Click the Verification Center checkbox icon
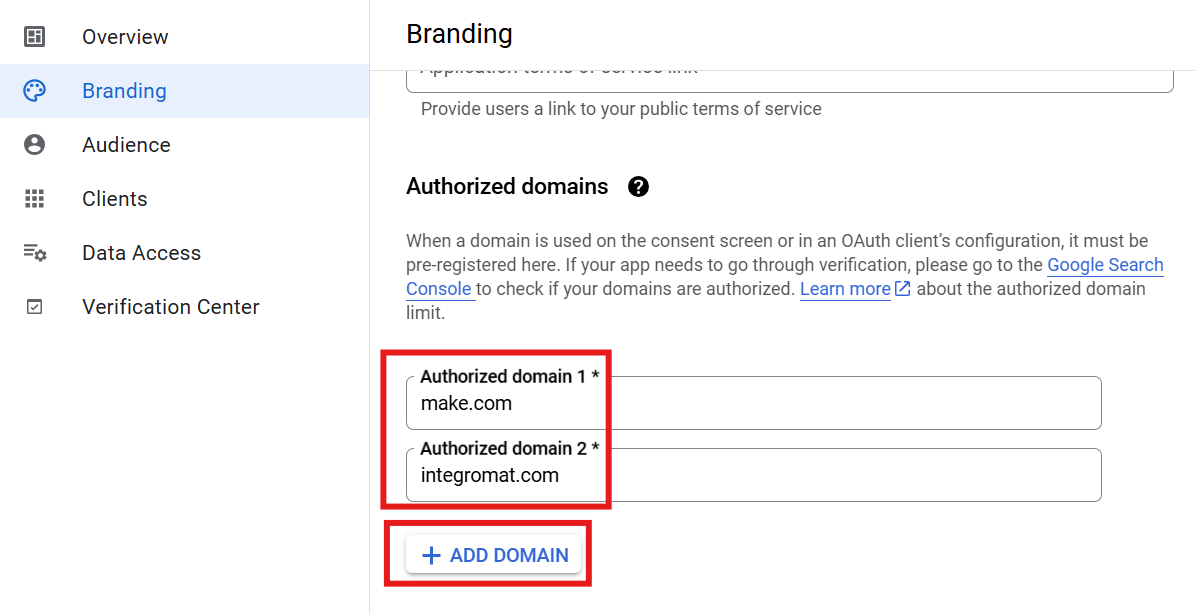The width and height of the screenshot is (1195, 613). pyautogui.click(x=35, y=307)
